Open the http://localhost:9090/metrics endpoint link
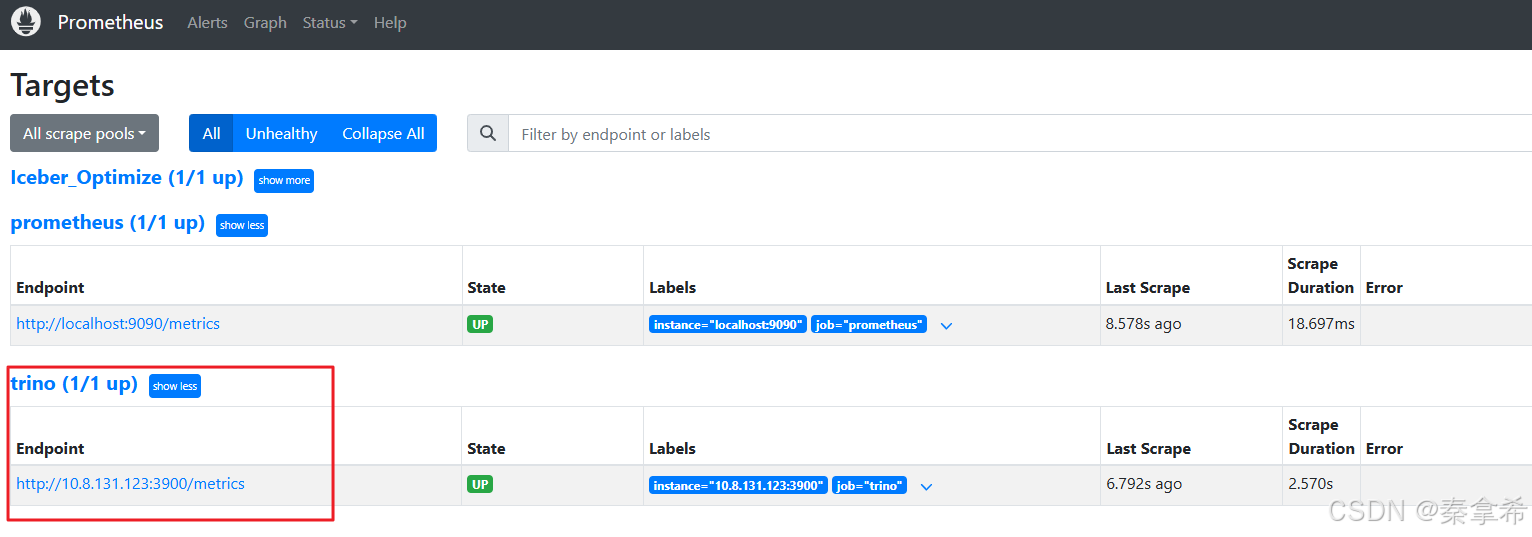 [118, 324]
